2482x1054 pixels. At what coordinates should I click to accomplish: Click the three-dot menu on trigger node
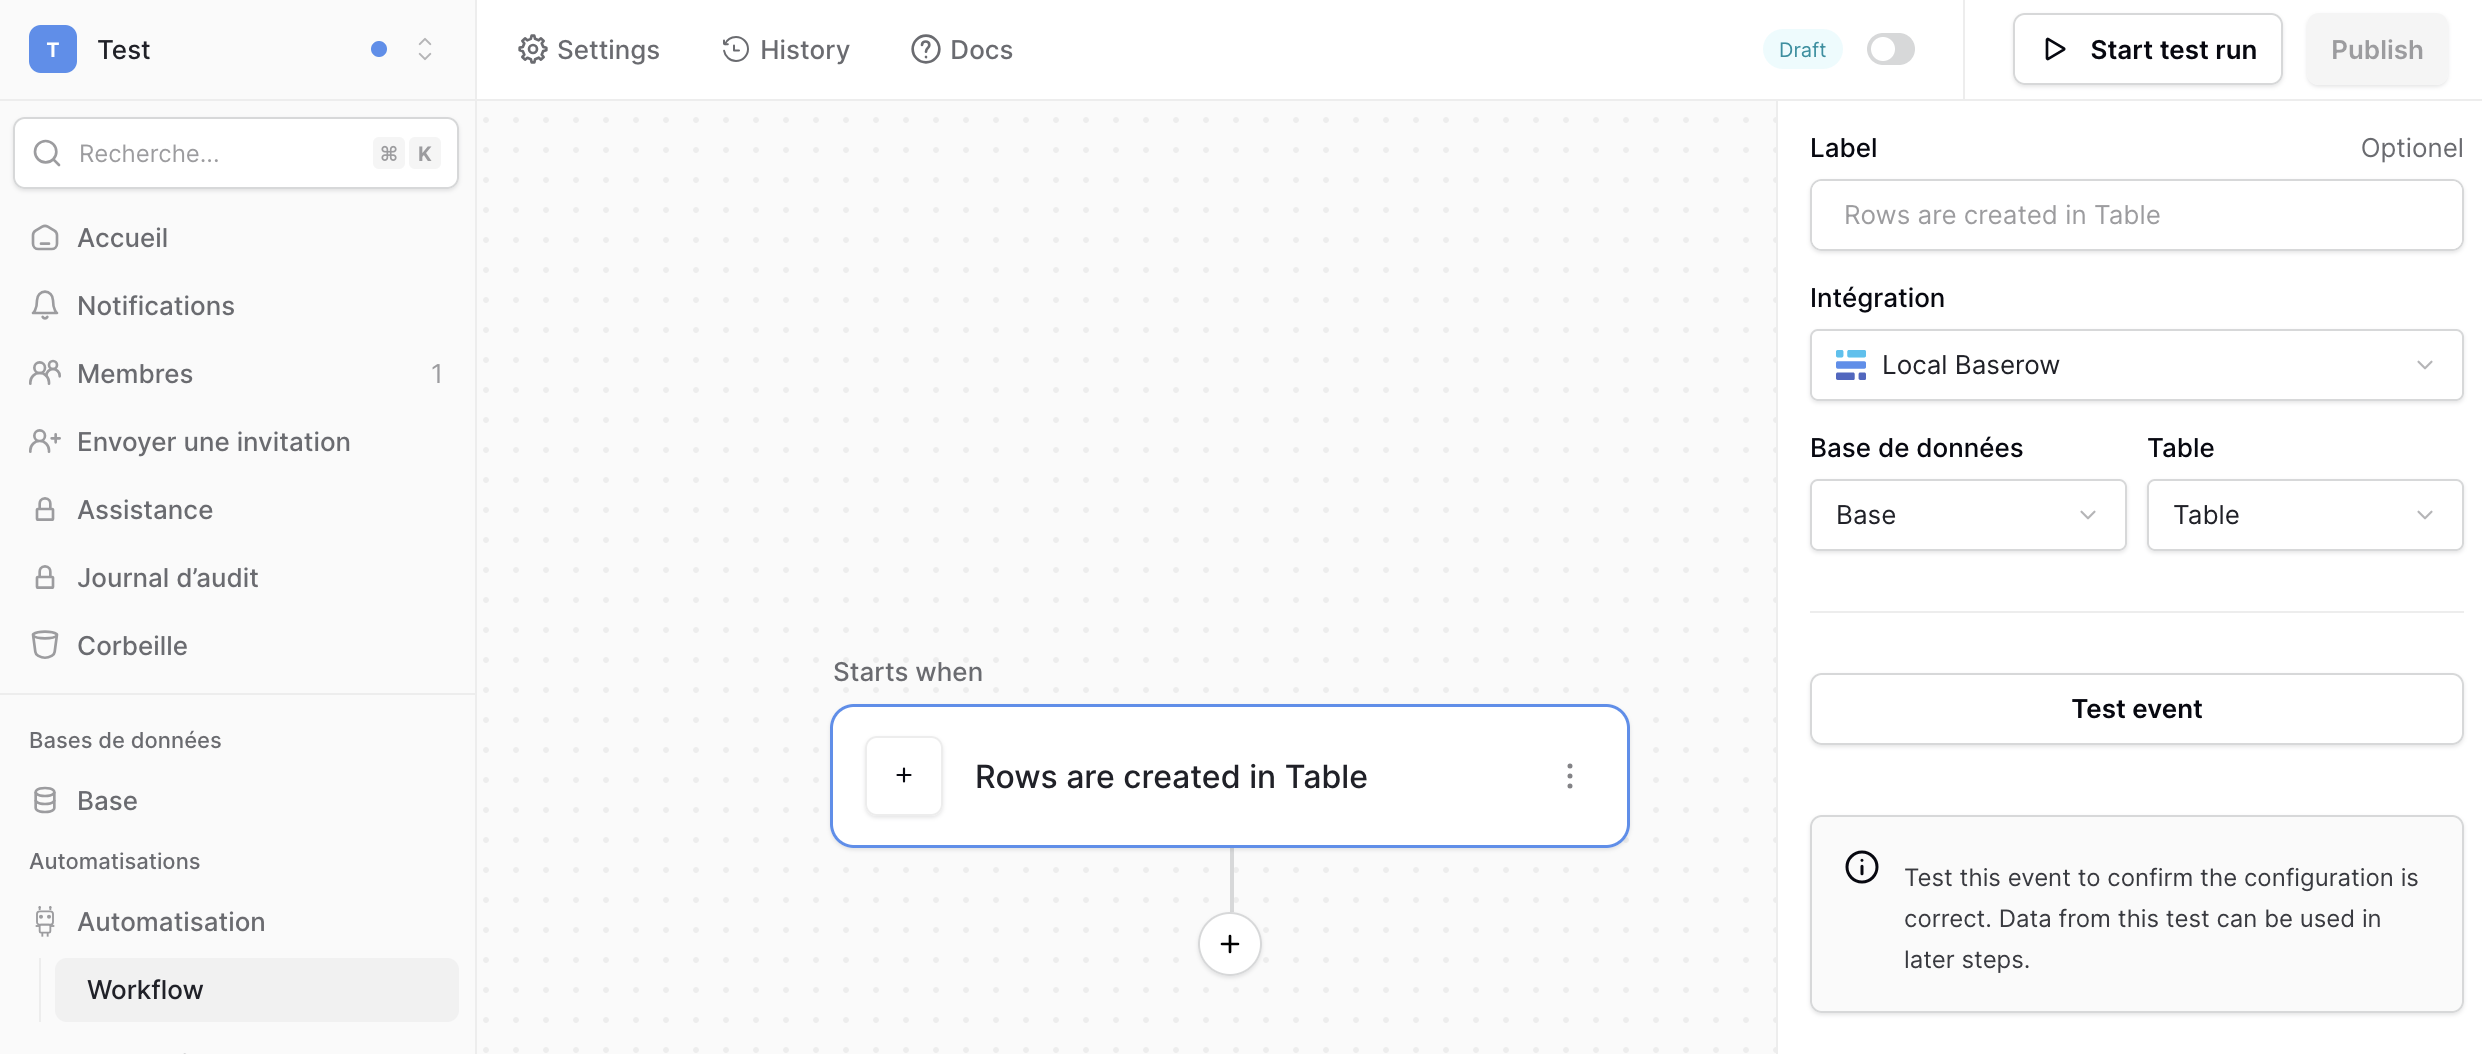click(1569, 776)
